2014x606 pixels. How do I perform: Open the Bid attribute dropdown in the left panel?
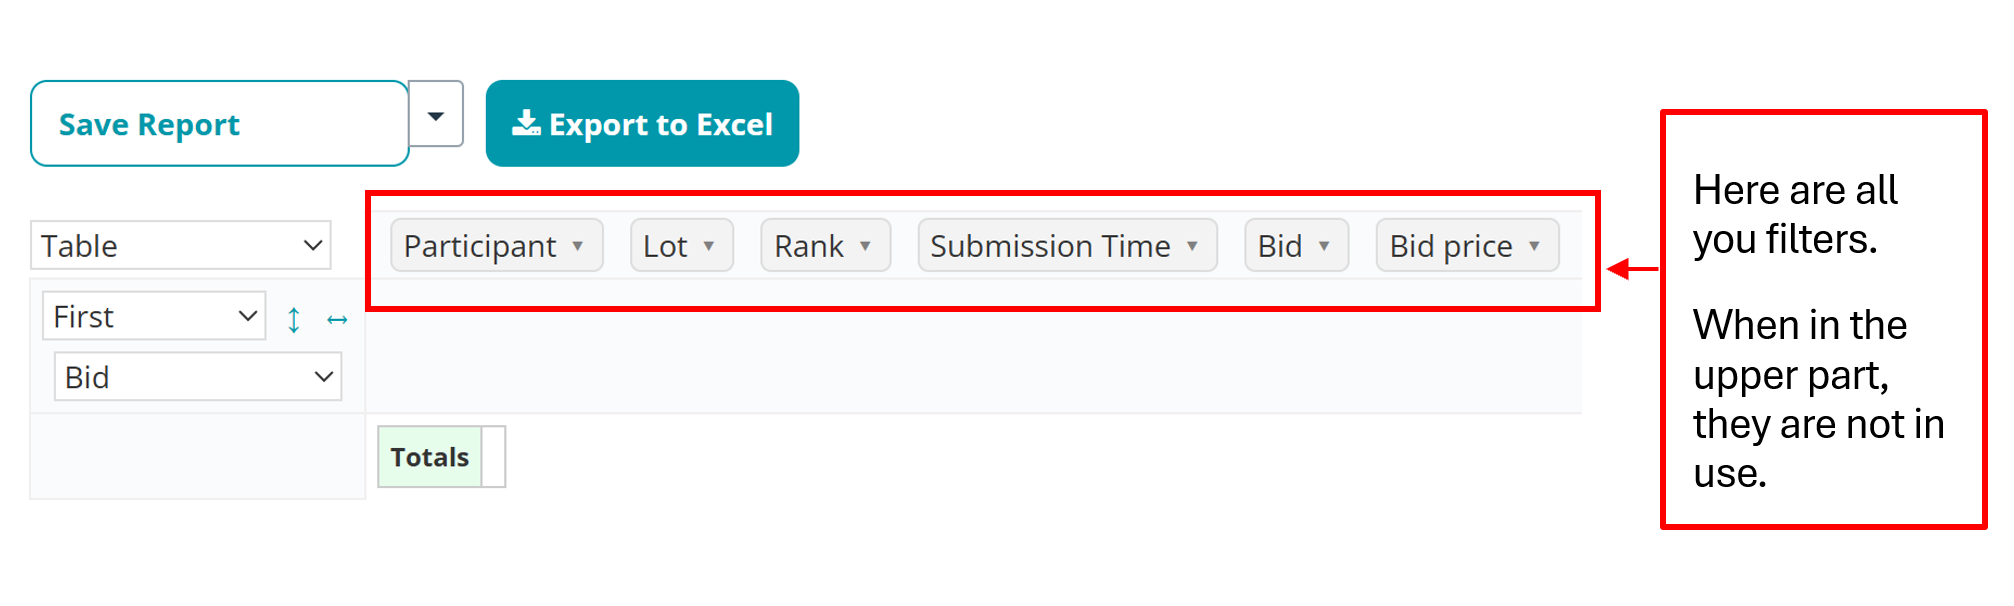click(198, 377)
